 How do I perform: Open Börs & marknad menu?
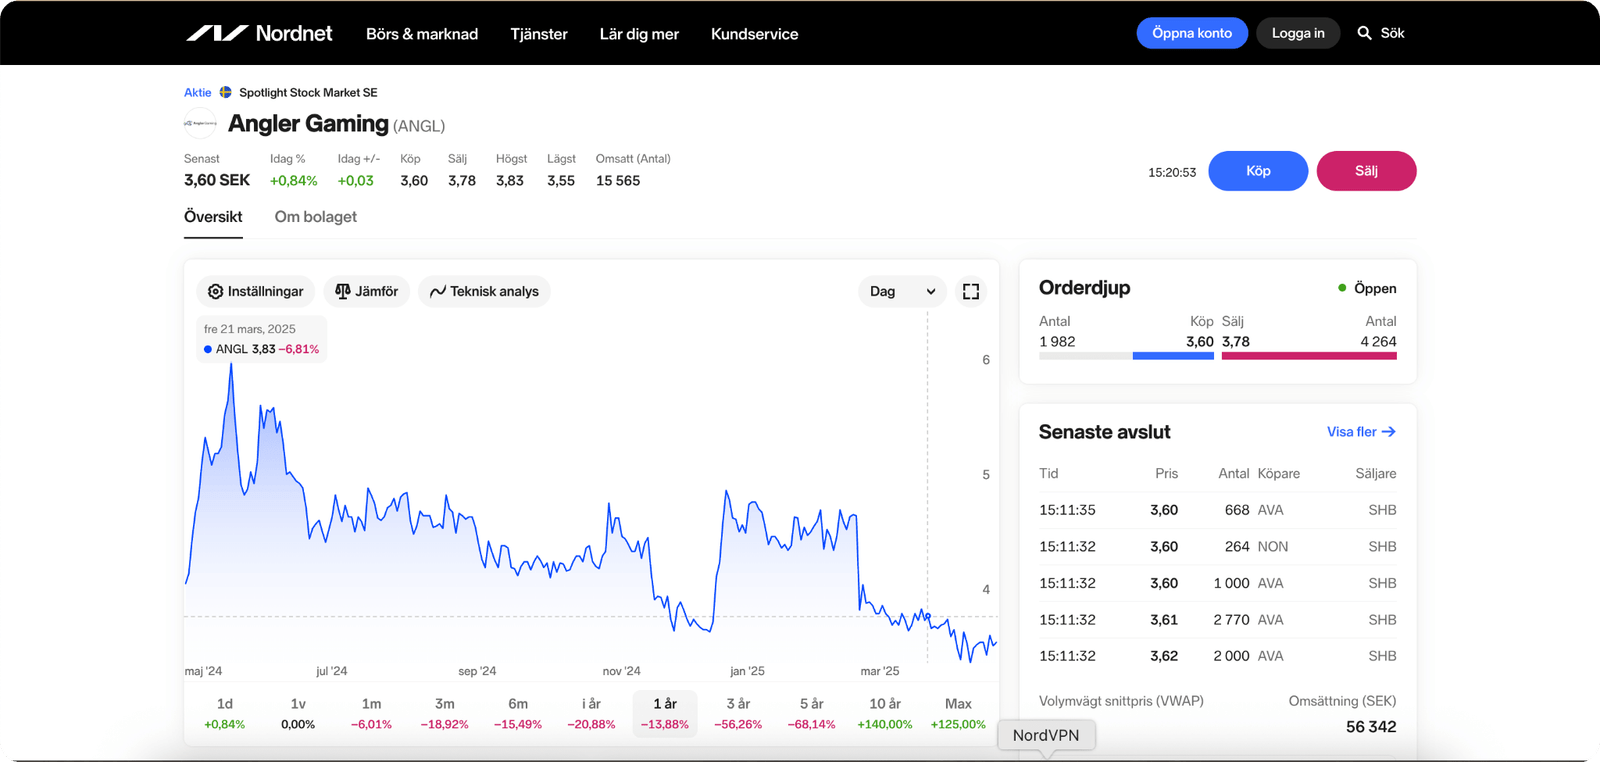pos(422,34)
